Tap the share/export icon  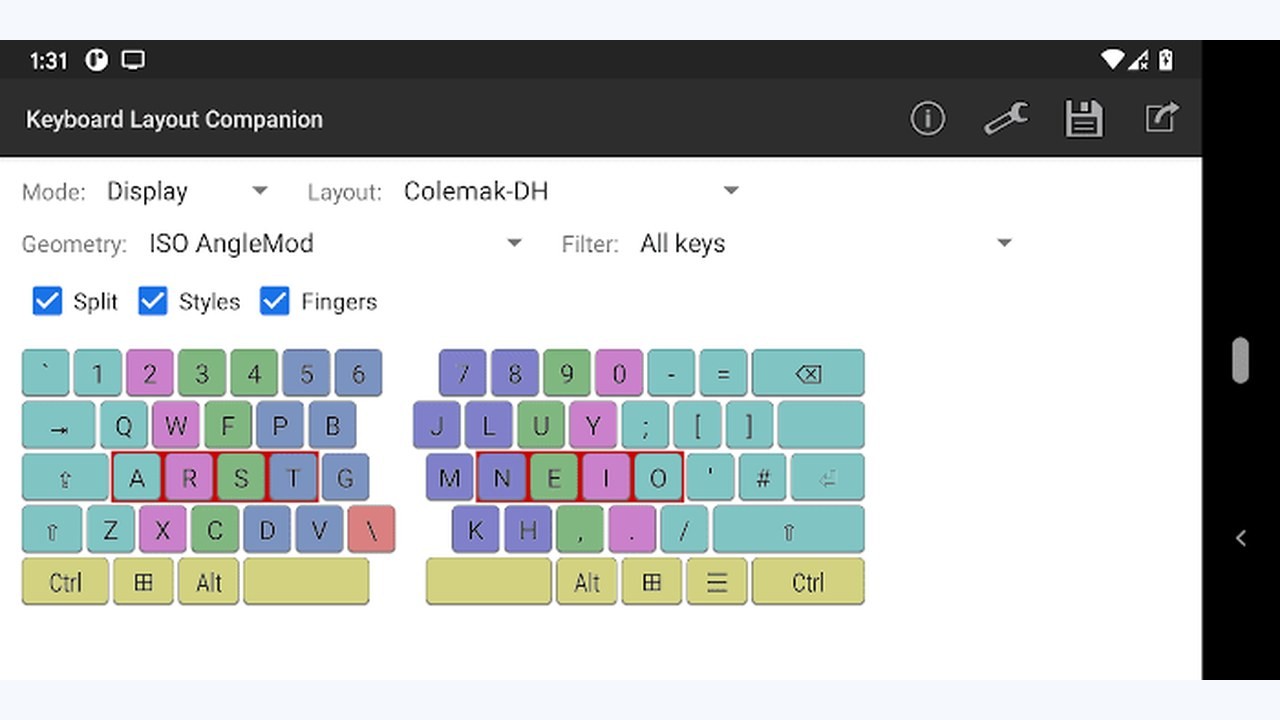(x=1162, y=118)
